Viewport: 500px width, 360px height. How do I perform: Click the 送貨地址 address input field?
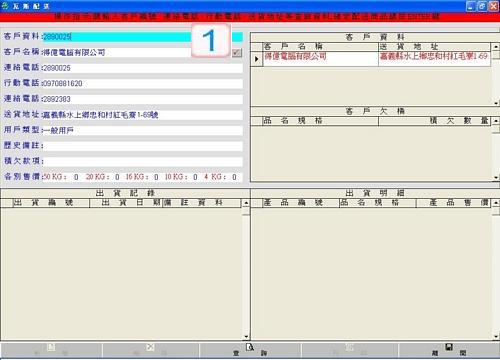click(x=143, y=115)
